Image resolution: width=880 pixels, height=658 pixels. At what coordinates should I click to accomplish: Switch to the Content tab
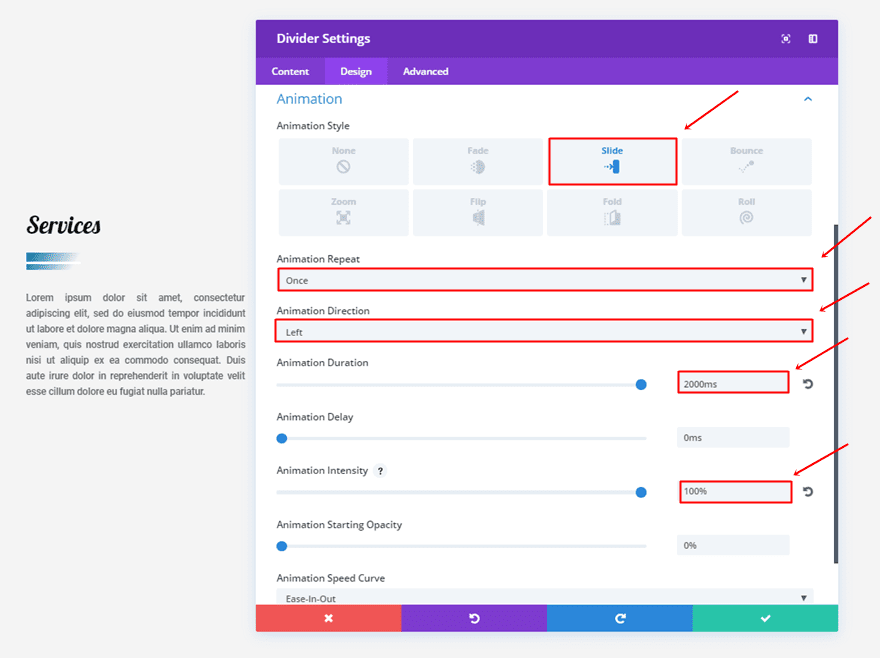290,71
